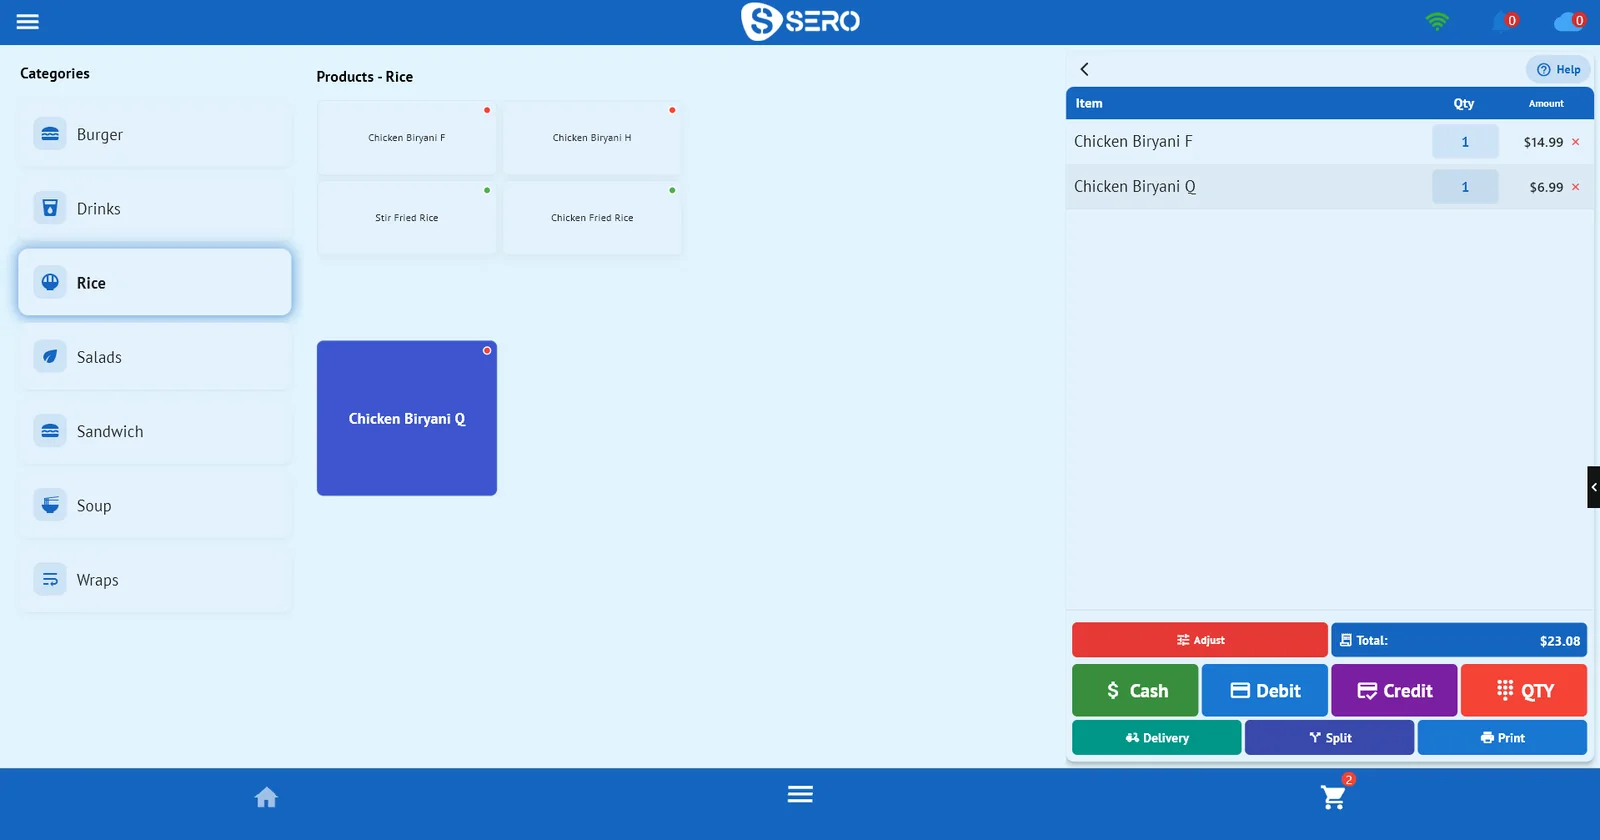Edit quantity of Chicken Biryani F

point(1465,142)
